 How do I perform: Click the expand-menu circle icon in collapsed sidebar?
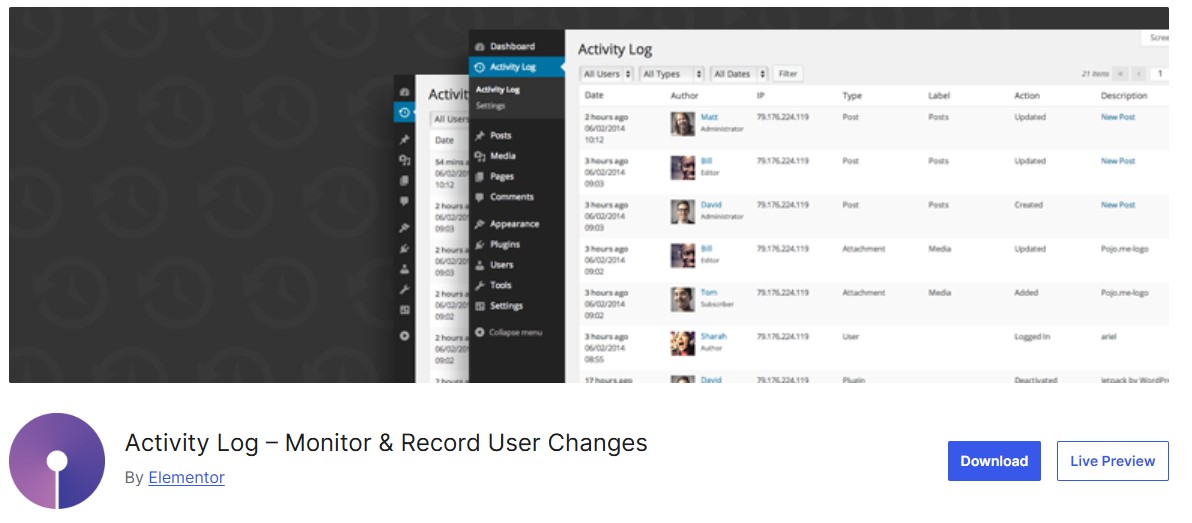[404, 335]
